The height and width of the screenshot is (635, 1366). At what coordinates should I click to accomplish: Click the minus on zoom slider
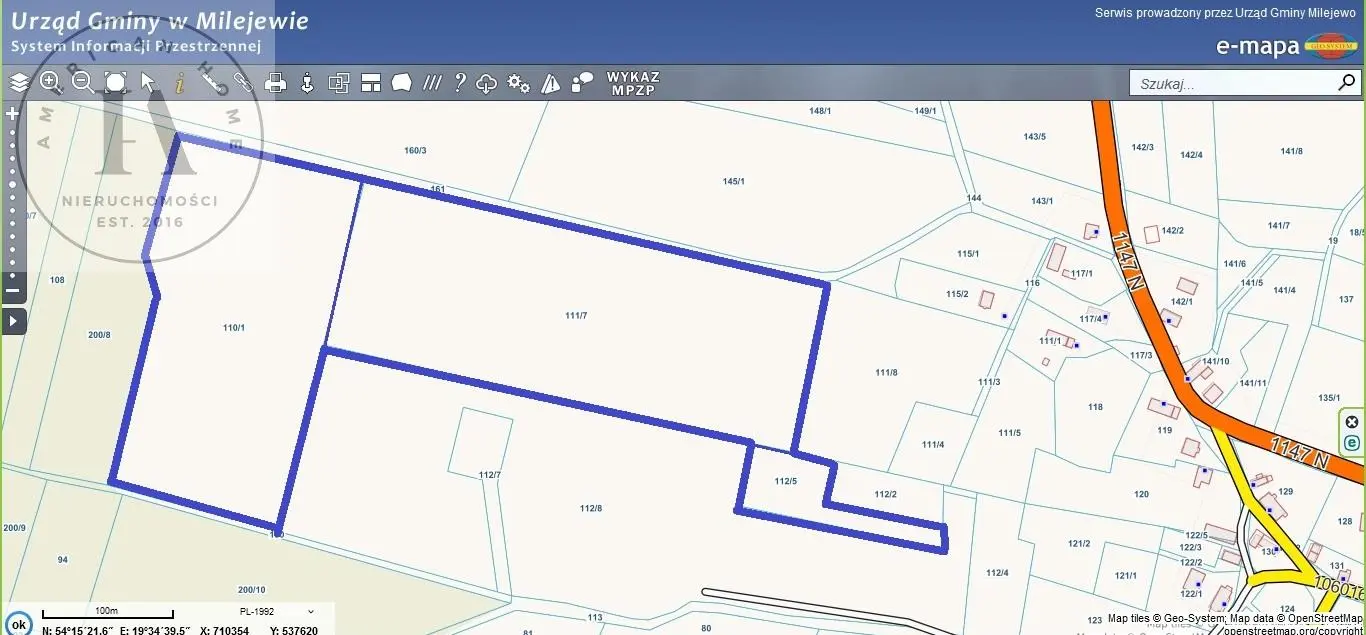coord(13,291)
